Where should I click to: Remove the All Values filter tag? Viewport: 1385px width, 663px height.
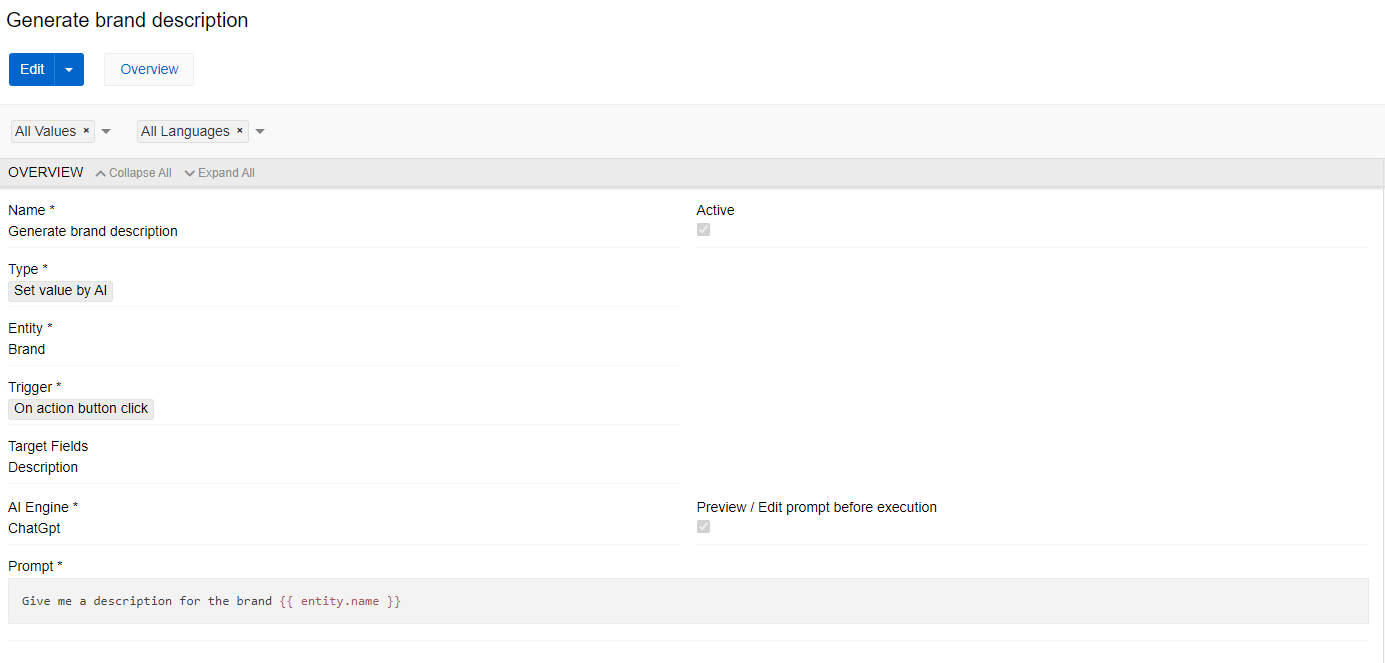click(86, 131)
